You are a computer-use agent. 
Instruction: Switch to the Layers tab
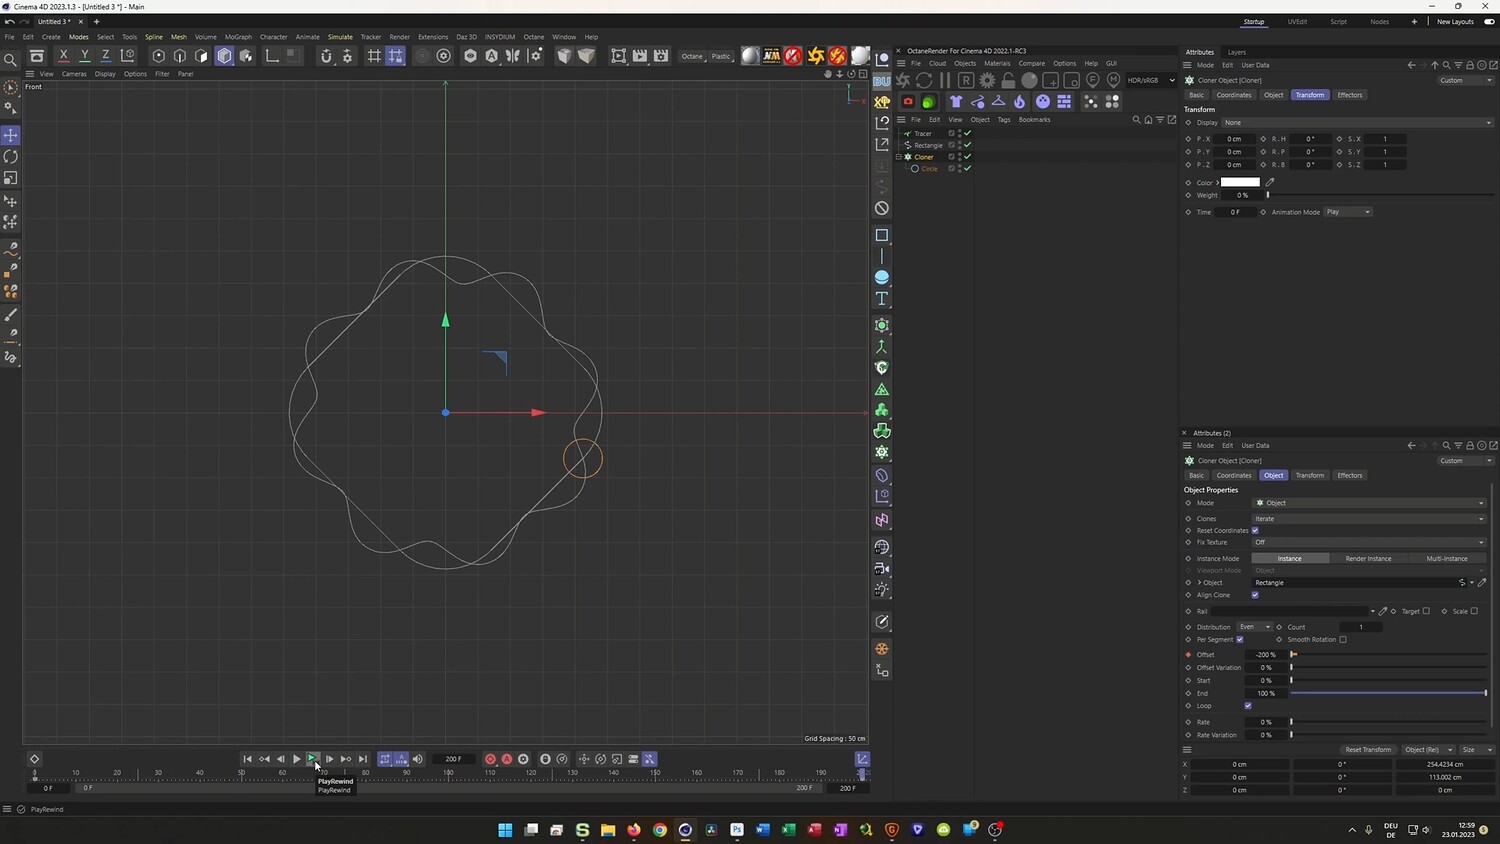click(x=1237, y=52)
